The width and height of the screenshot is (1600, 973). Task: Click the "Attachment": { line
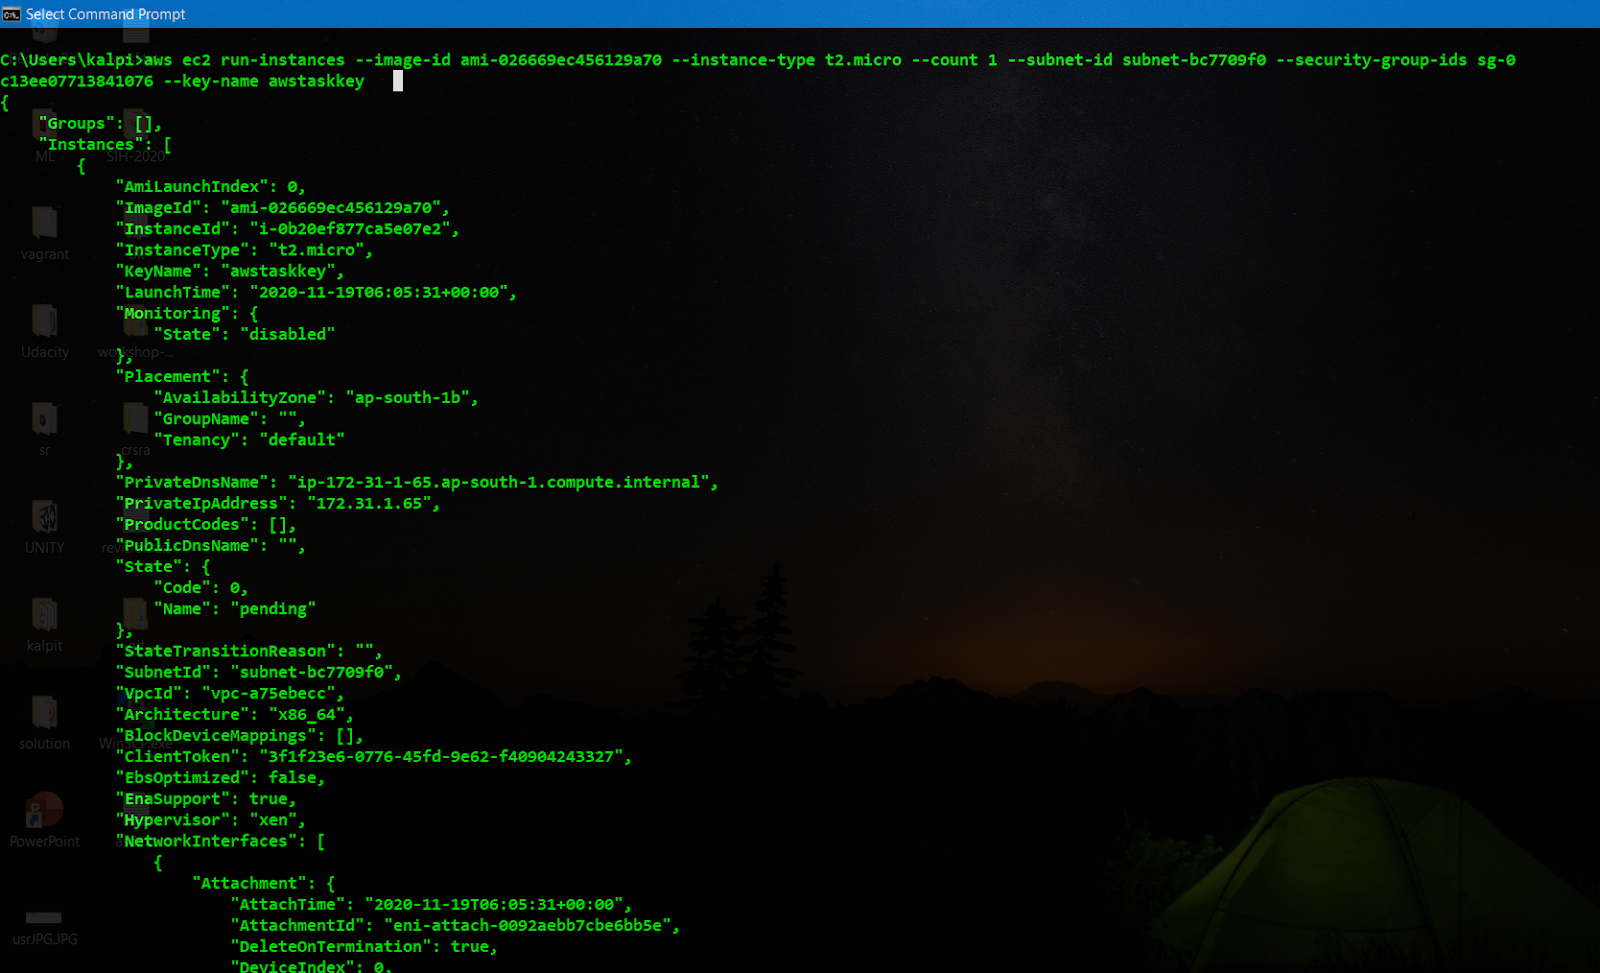(x=264, y=883)
